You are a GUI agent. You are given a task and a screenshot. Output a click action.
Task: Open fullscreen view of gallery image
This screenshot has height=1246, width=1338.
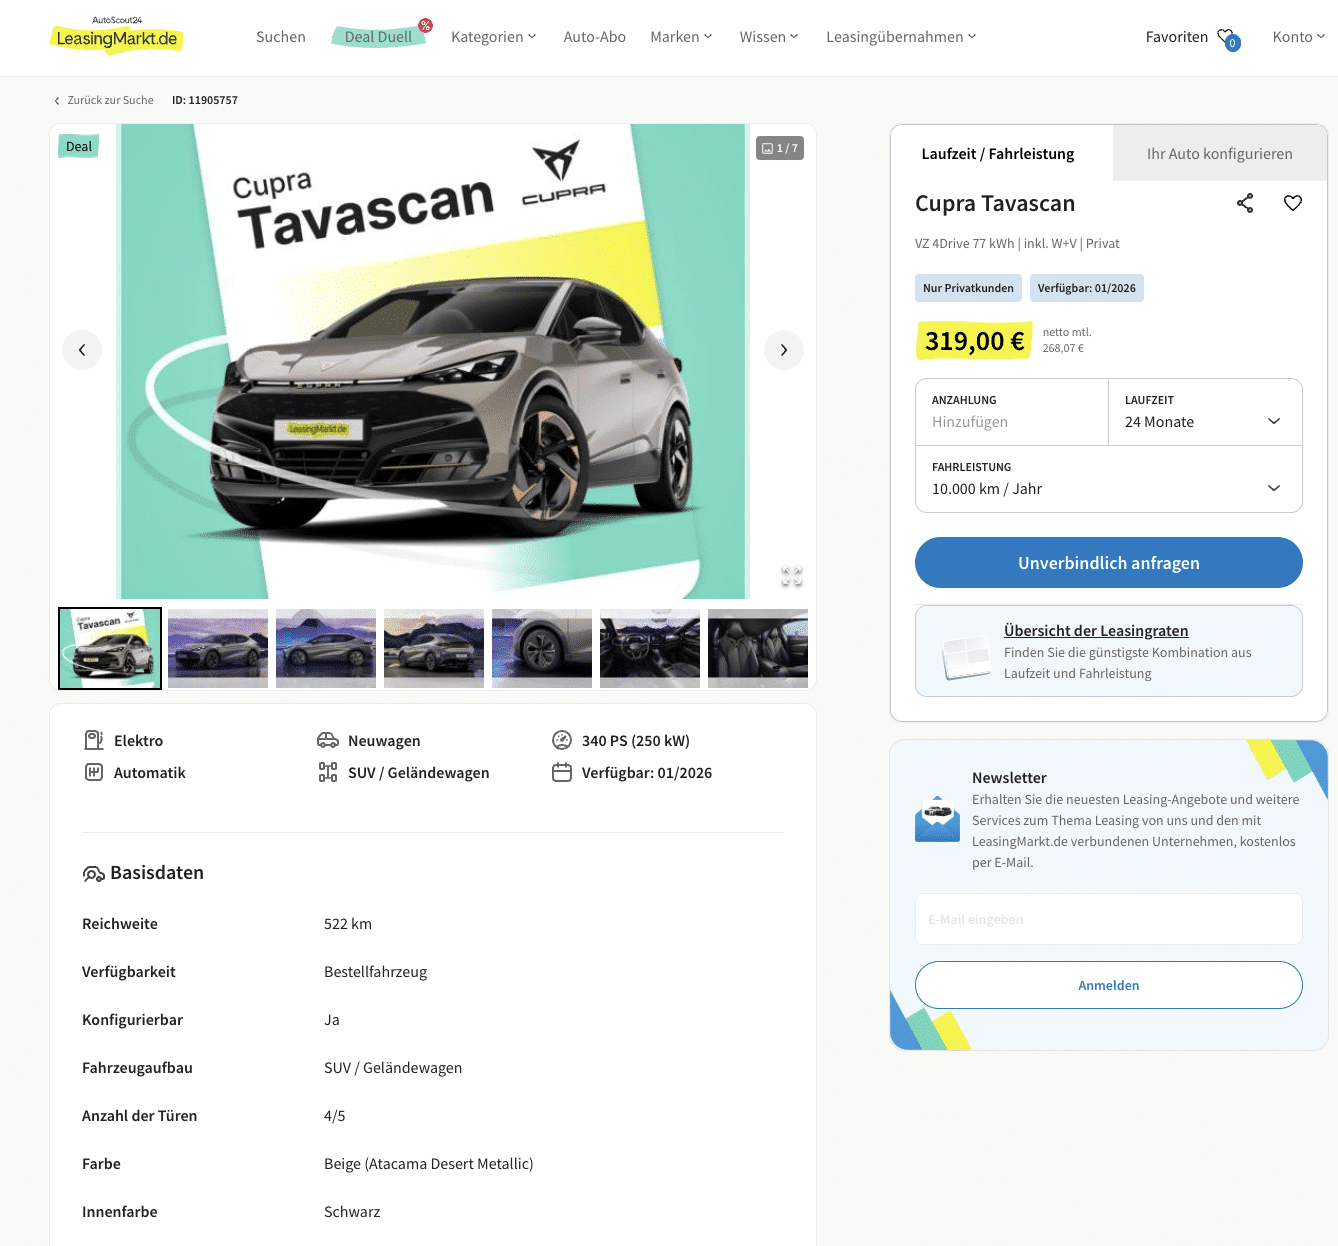[x=792, y=576]
